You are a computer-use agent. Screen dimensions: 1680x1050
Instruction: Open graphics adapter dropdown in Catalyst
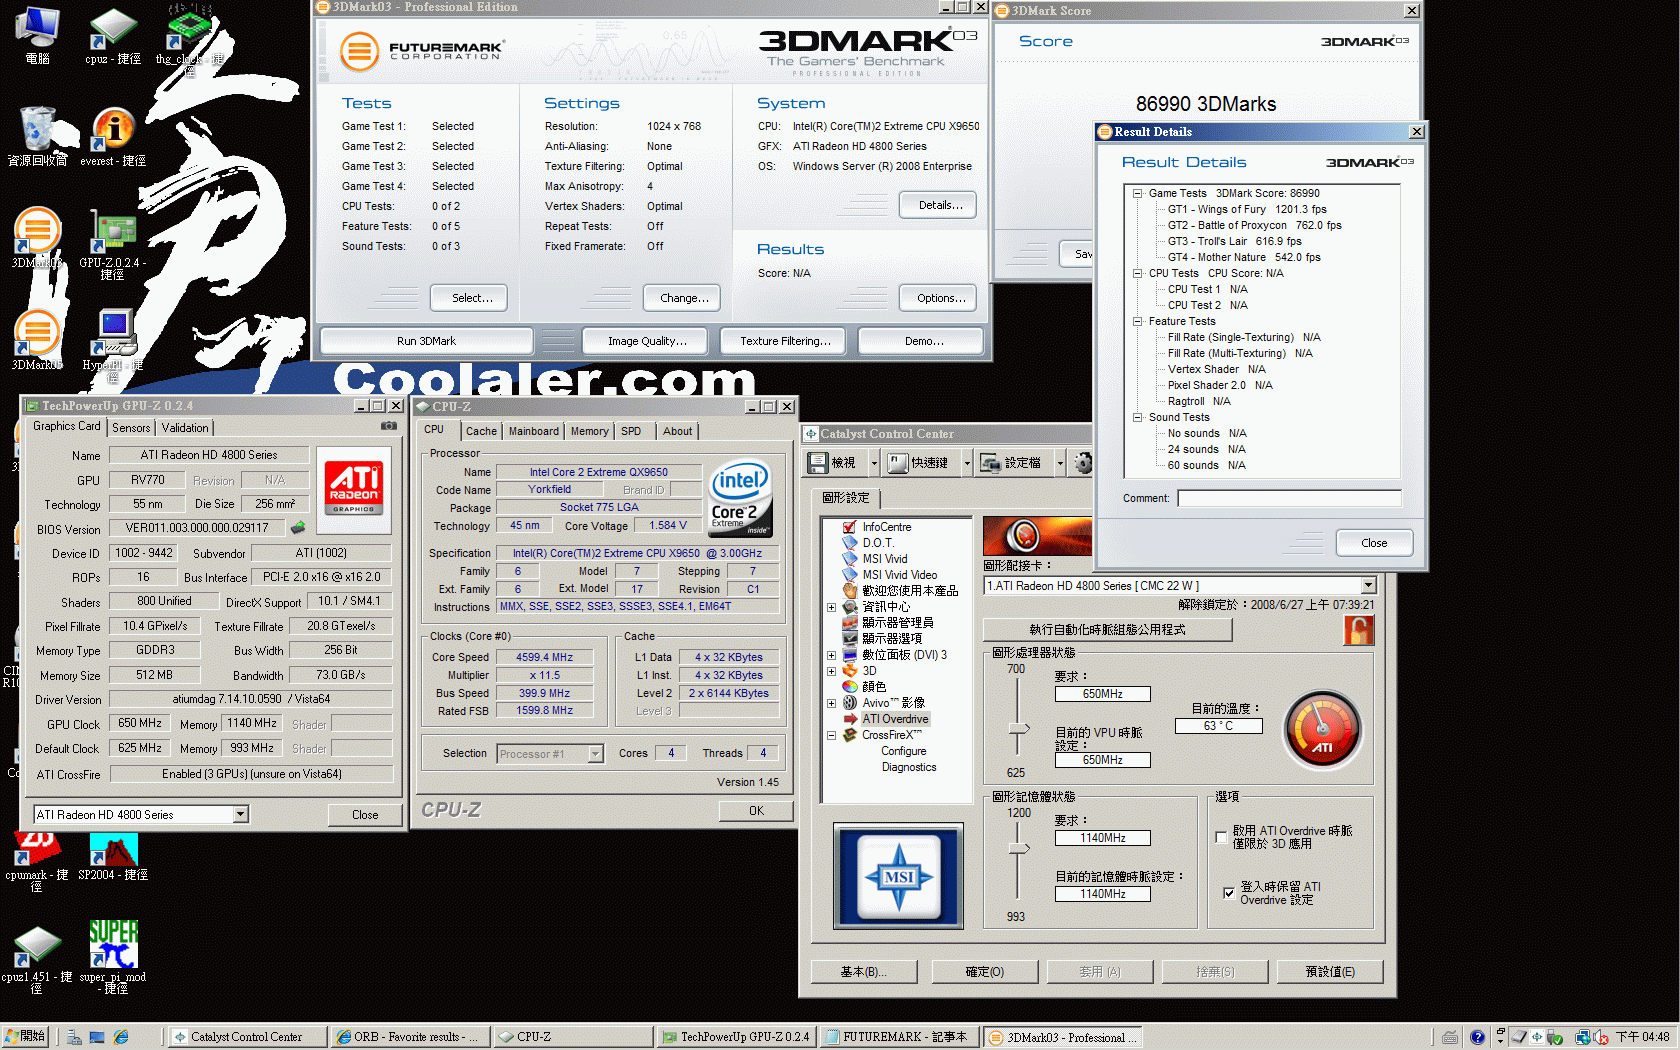tap(1368, 586)
